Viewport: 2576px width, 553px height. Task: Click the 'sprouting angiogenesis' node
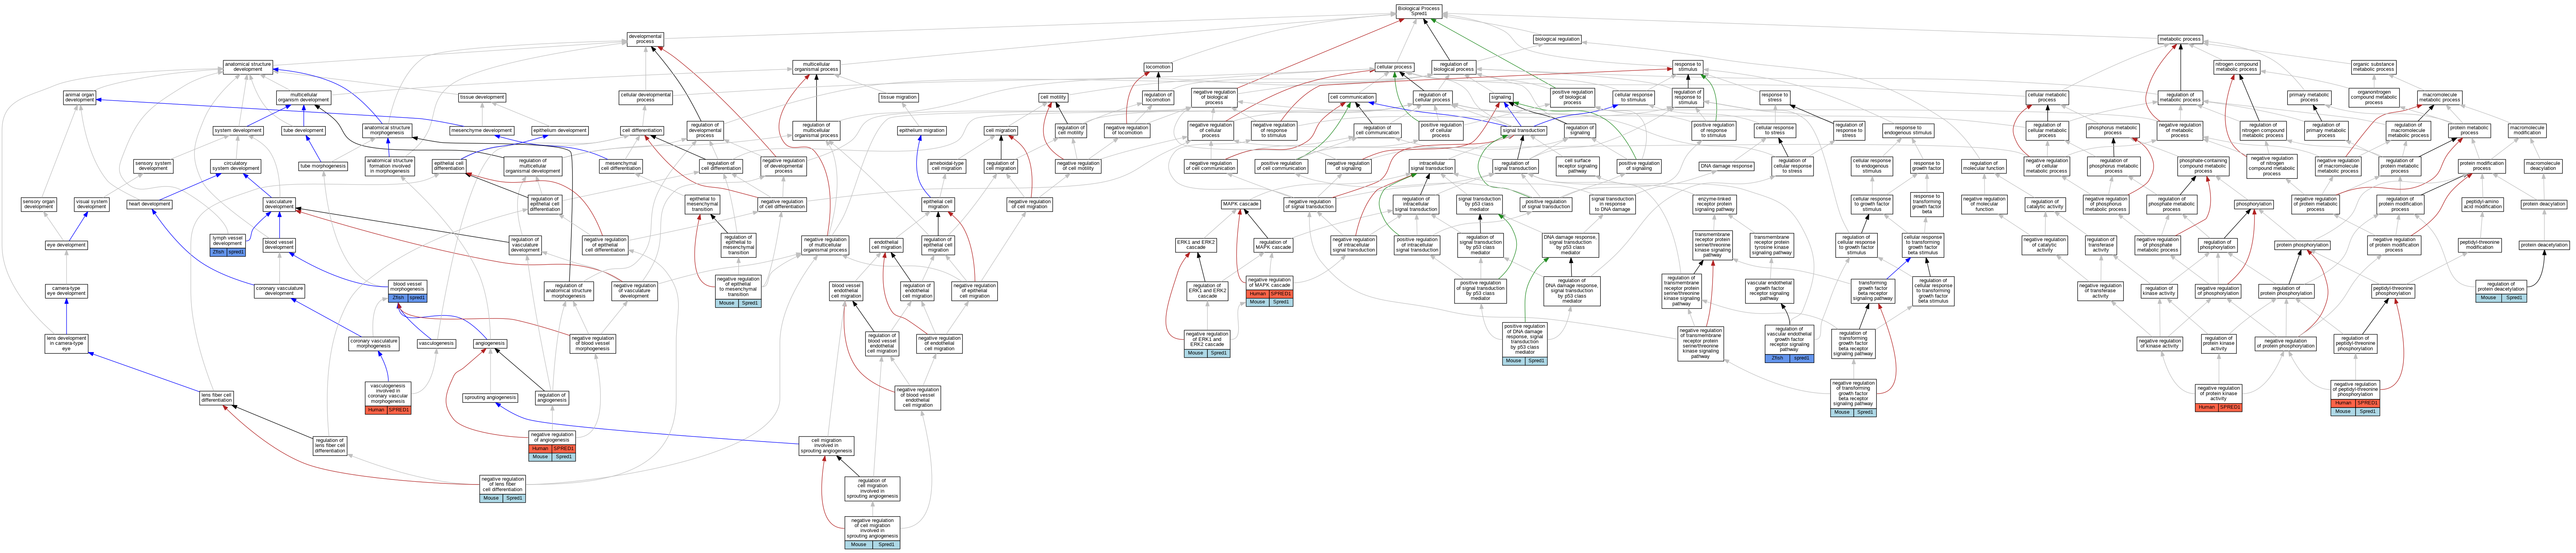click(x=490, y=397)
